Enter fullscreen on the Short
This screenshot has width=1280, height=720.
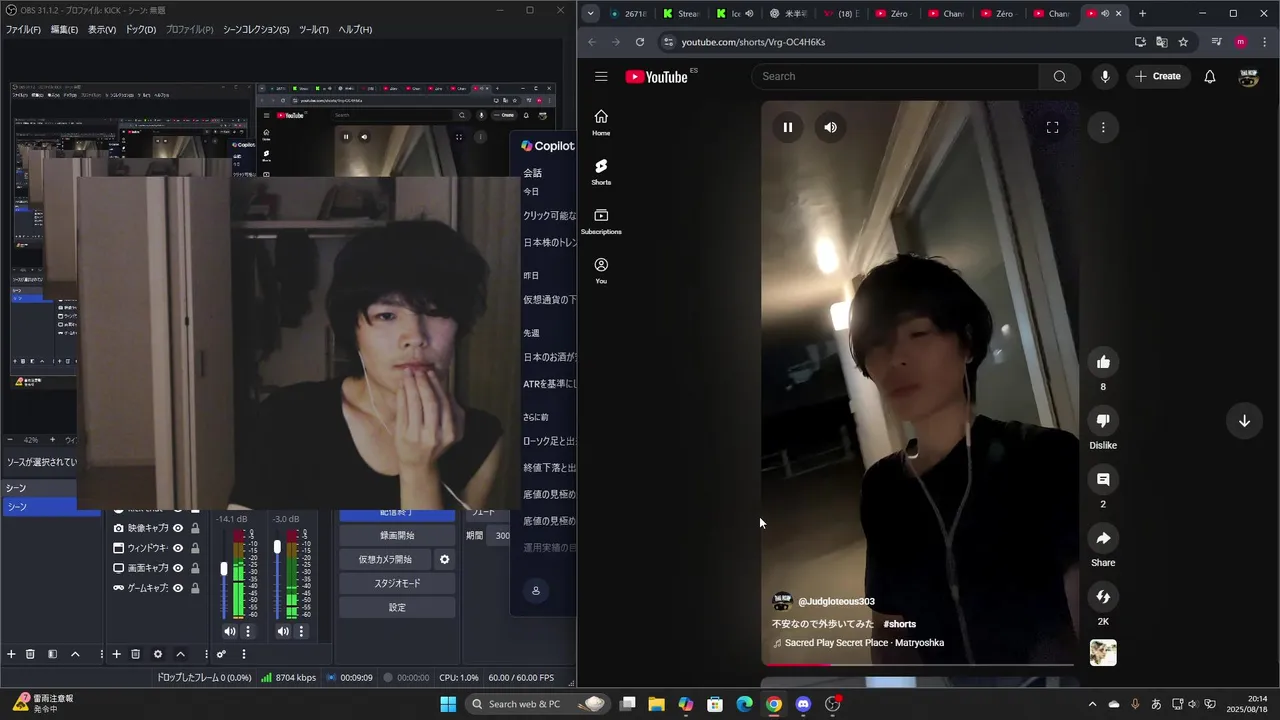(1052, 127)
